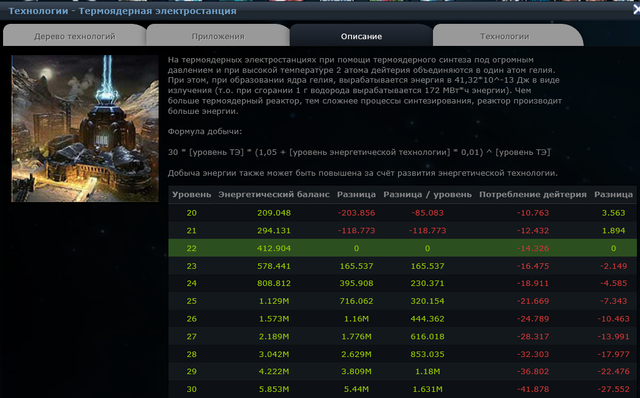Click difference value 395.908
Image resolution: width=640 pixels, height=398 pixels.
click(356, 283)
